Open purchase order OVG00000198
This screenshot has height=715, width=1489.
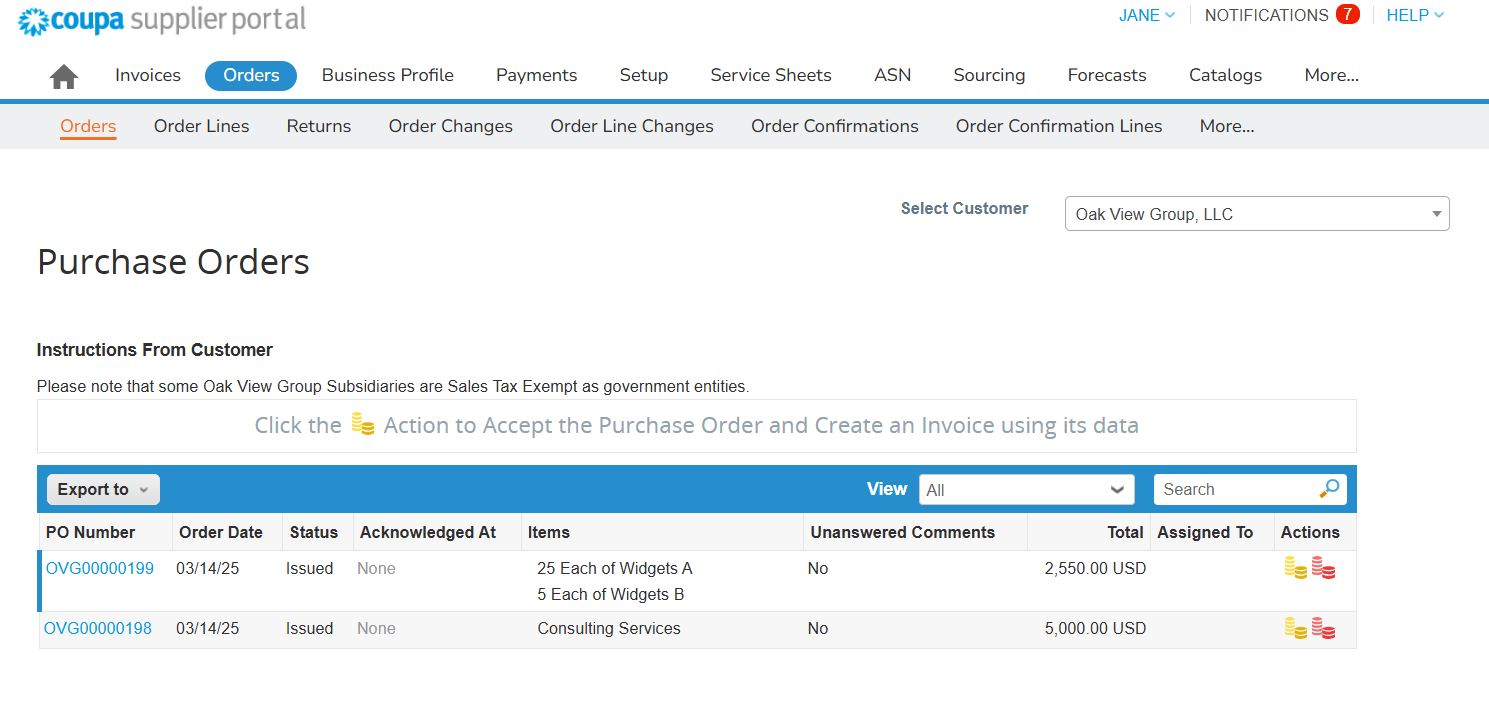(98, 628)
